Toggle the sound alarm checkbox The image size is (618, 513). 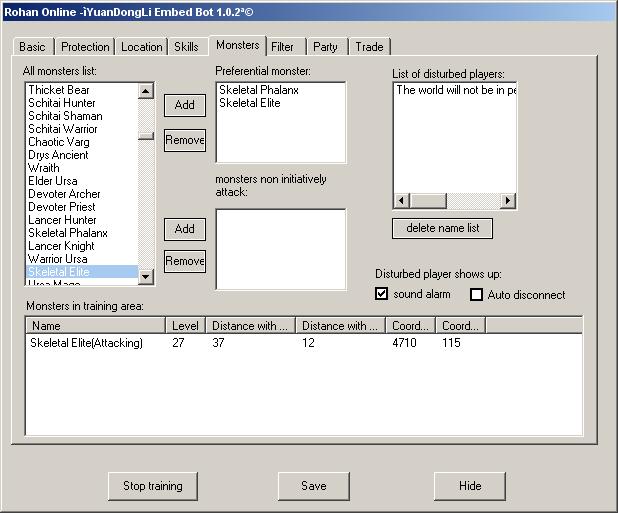[x=381, y=294]
